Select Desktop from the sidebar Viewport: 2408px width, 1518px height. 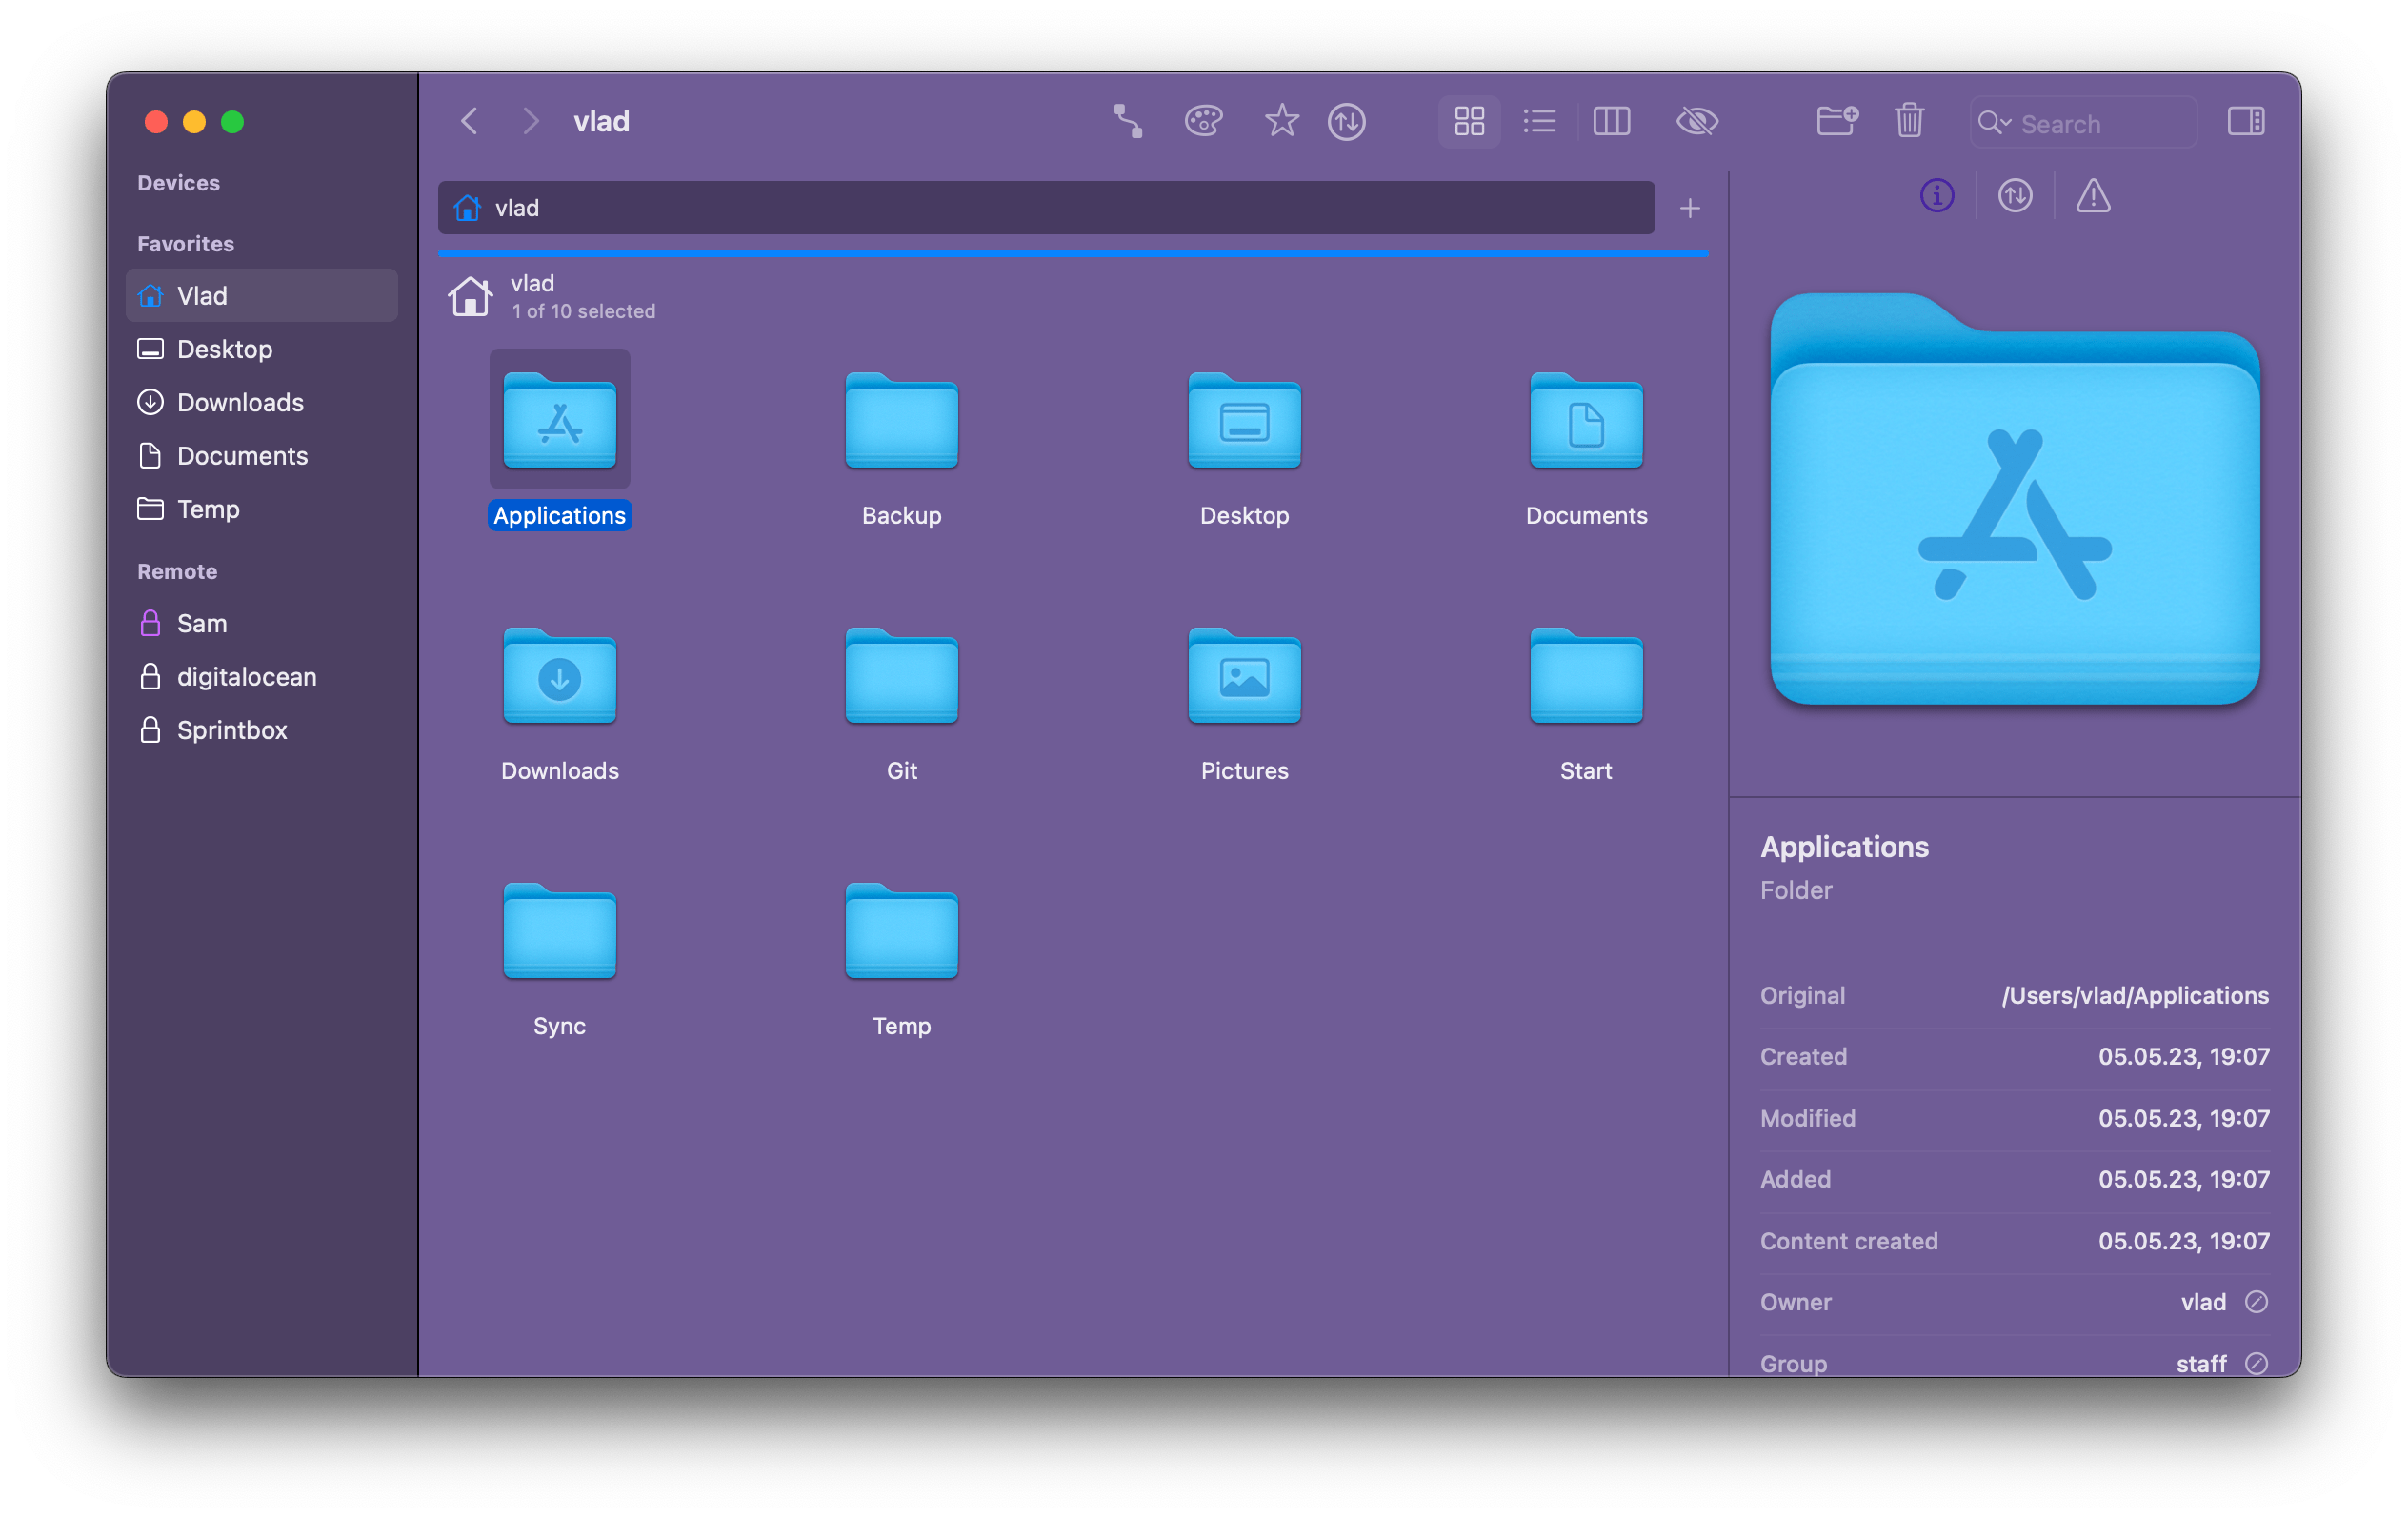pos(224,347)
